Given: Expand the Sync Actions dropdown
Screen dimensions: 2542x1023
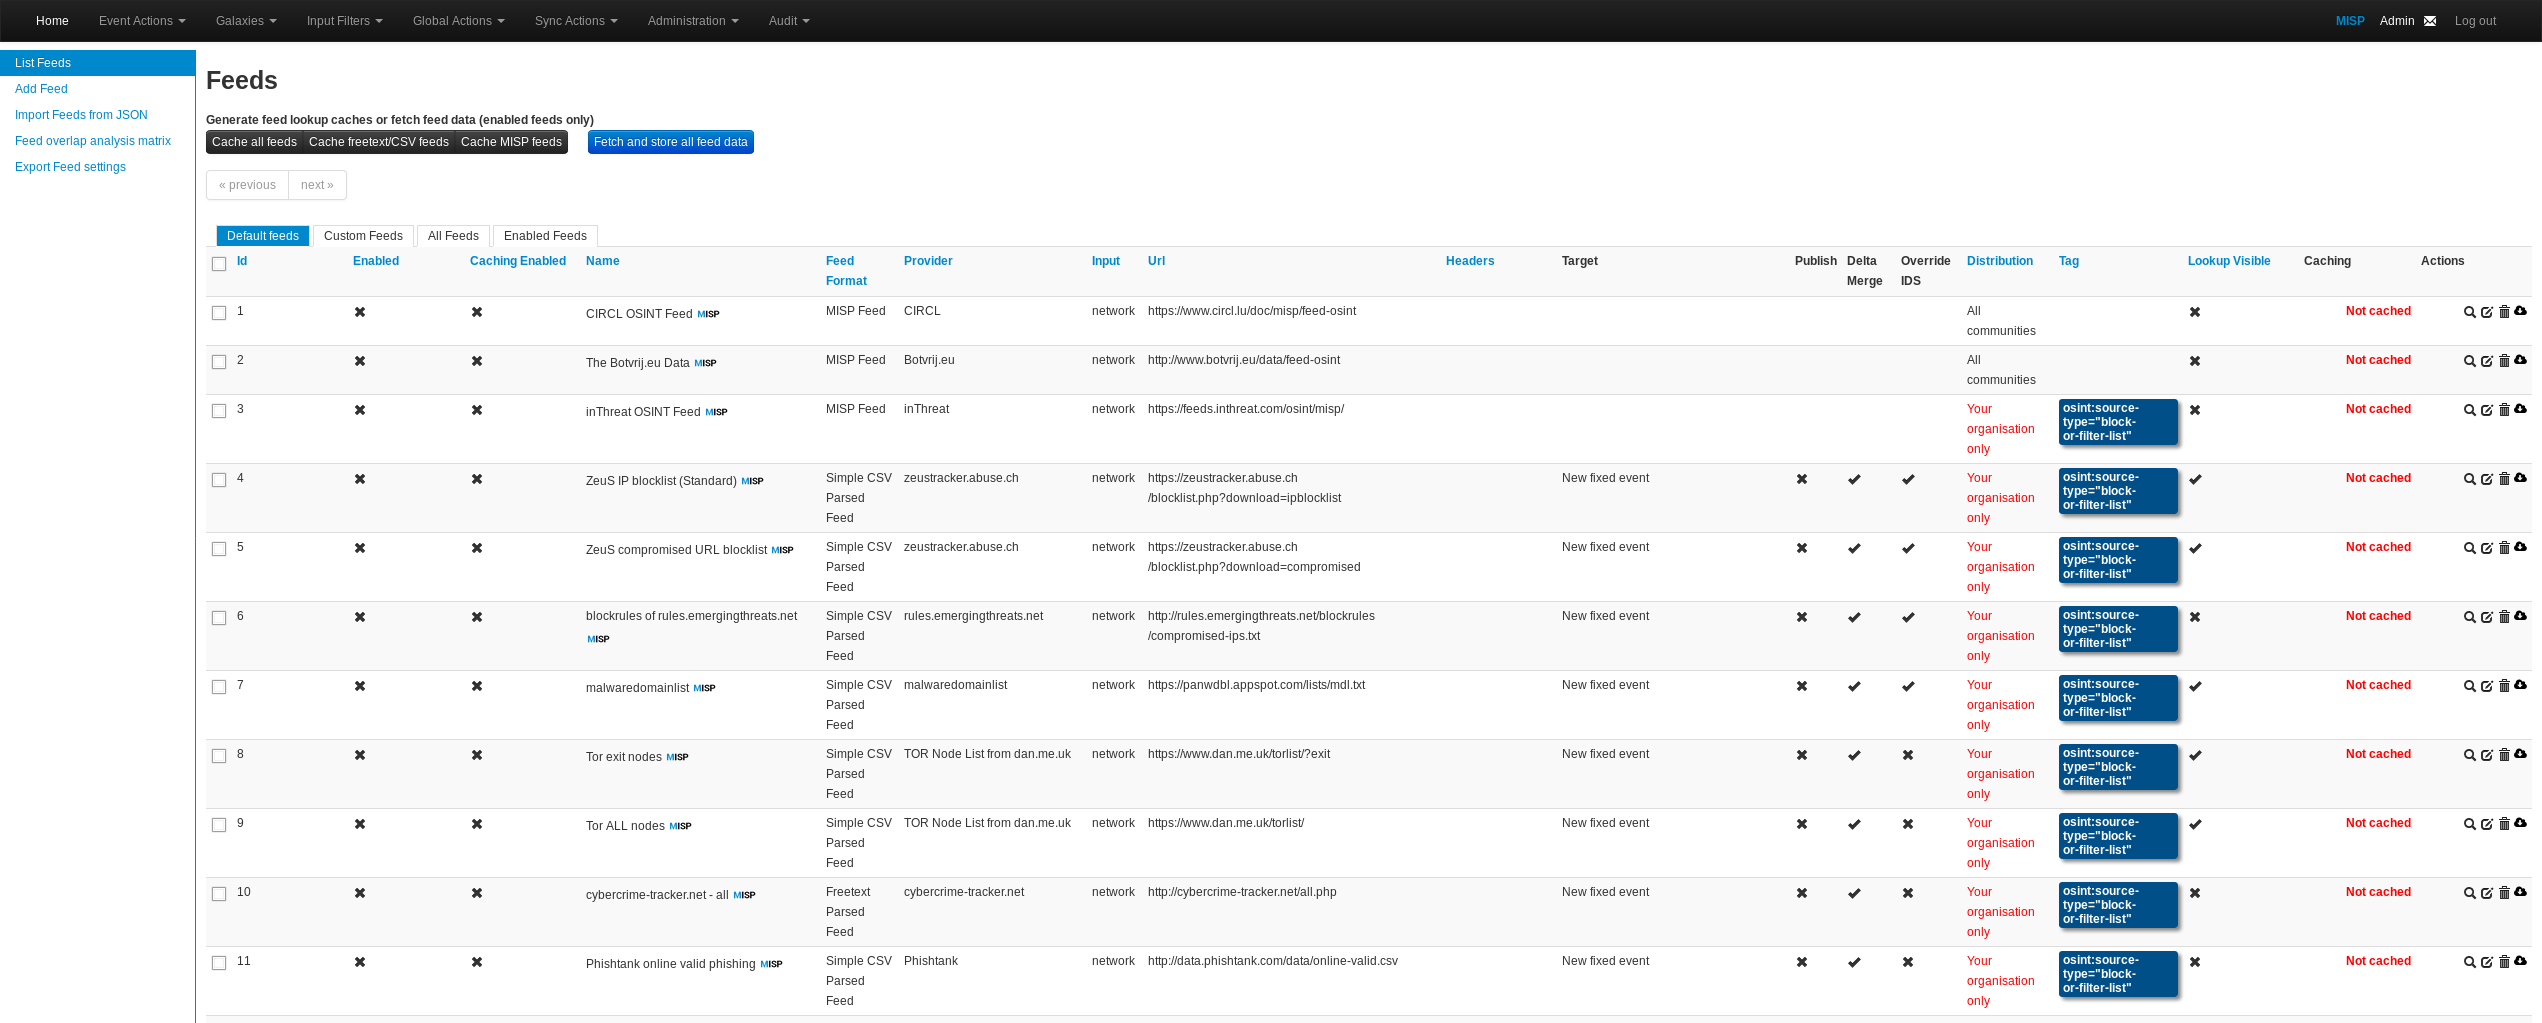Looking at the screenshot, I should pos(575,21).
